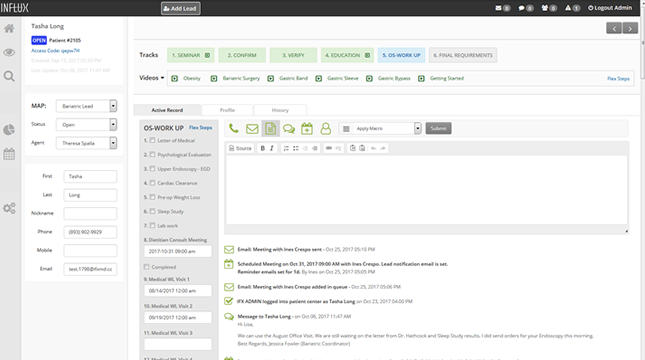Select the 6. FINAL REQUIREMENTS track

pos(463,55)
